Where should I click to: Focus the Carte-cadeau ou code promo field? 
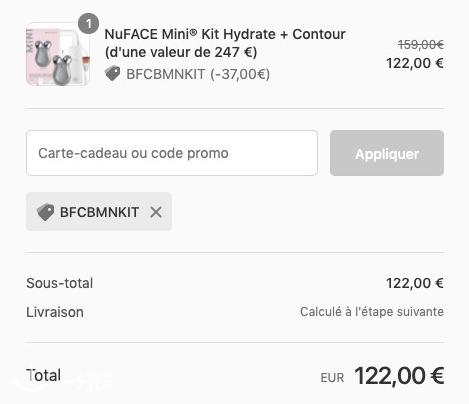point(172,153)
